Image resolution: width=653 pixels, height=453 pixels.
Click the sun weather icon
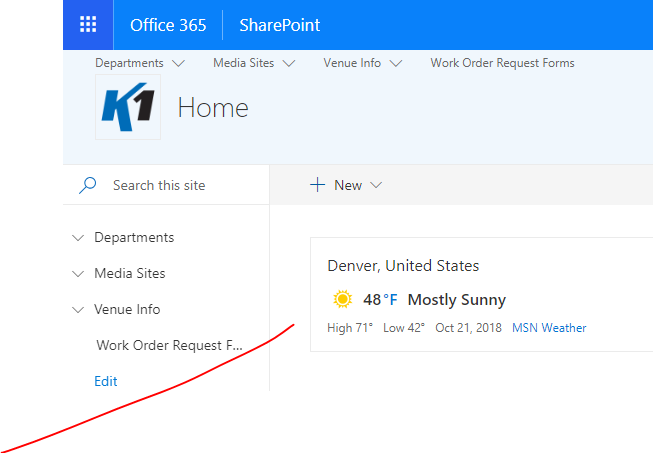click(342, 299)
